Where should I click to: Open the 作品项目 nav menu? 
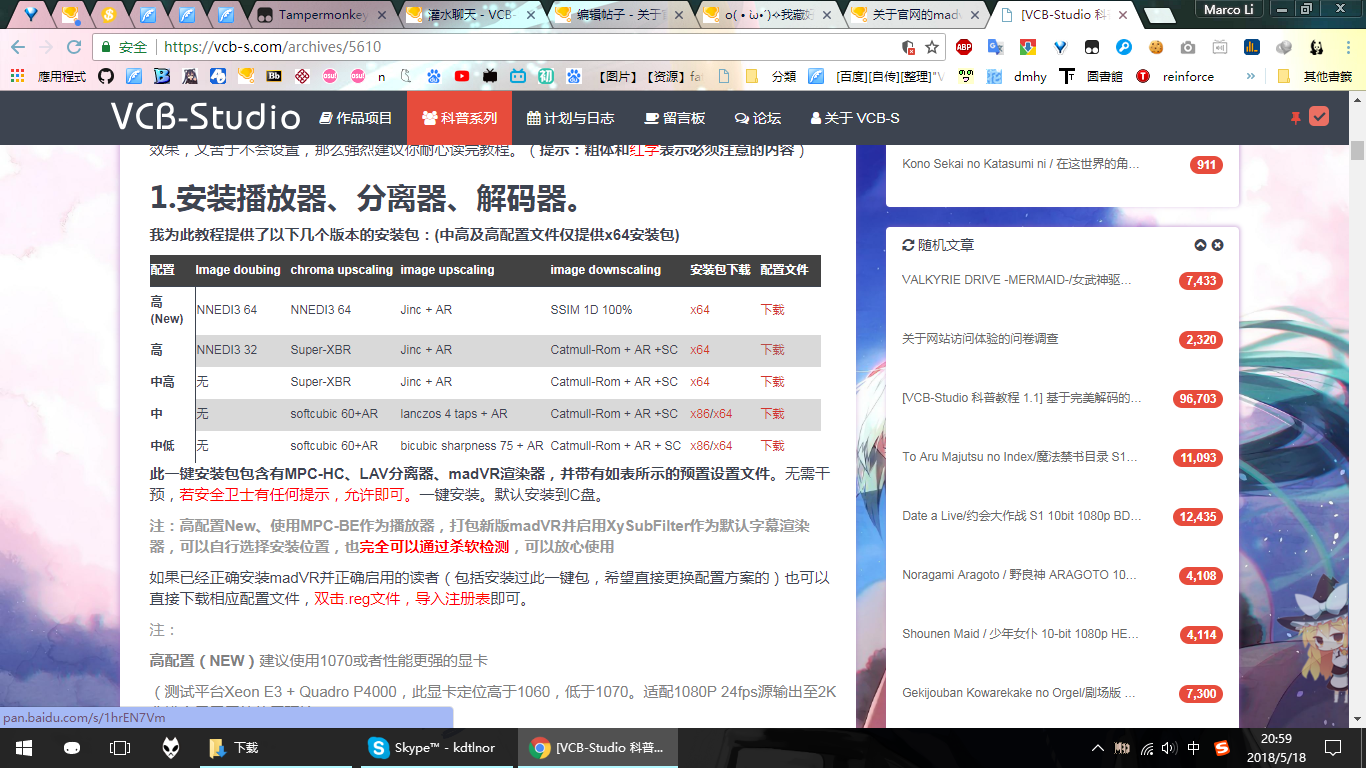click(356, 118)
